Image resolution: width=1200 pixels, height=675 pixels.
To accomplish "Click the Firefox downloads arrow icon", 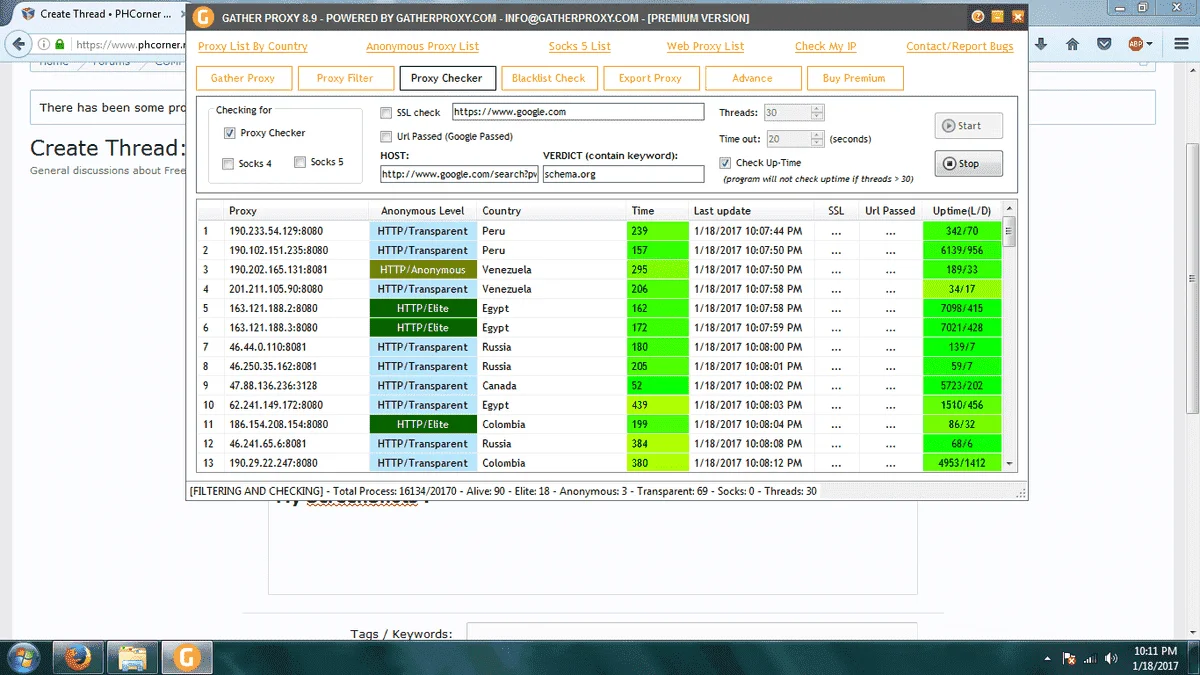I will 1041,44.
